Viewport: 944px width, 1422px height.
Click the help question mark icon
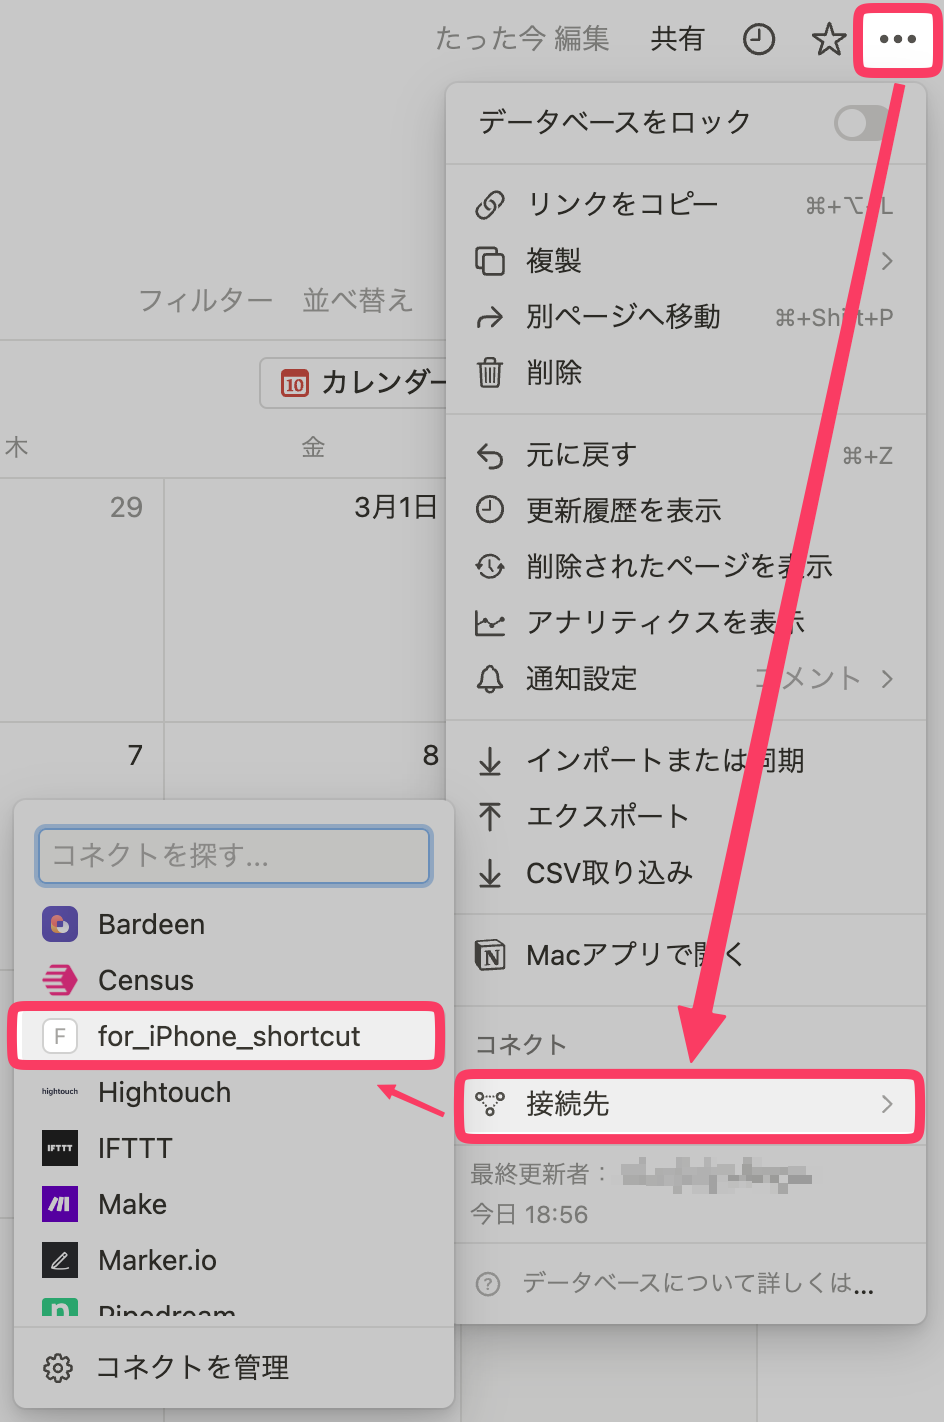coord(488,1284)
